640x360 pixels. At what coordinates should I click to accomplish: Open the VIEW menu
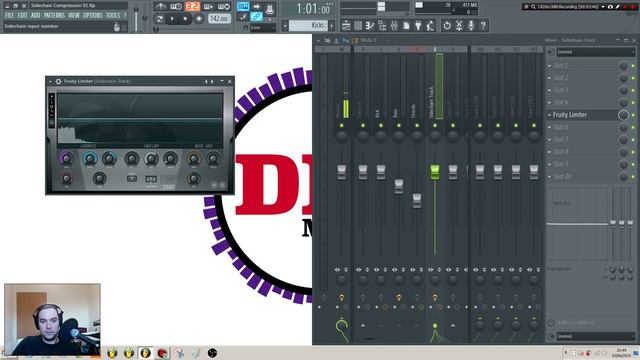(74, 16)
